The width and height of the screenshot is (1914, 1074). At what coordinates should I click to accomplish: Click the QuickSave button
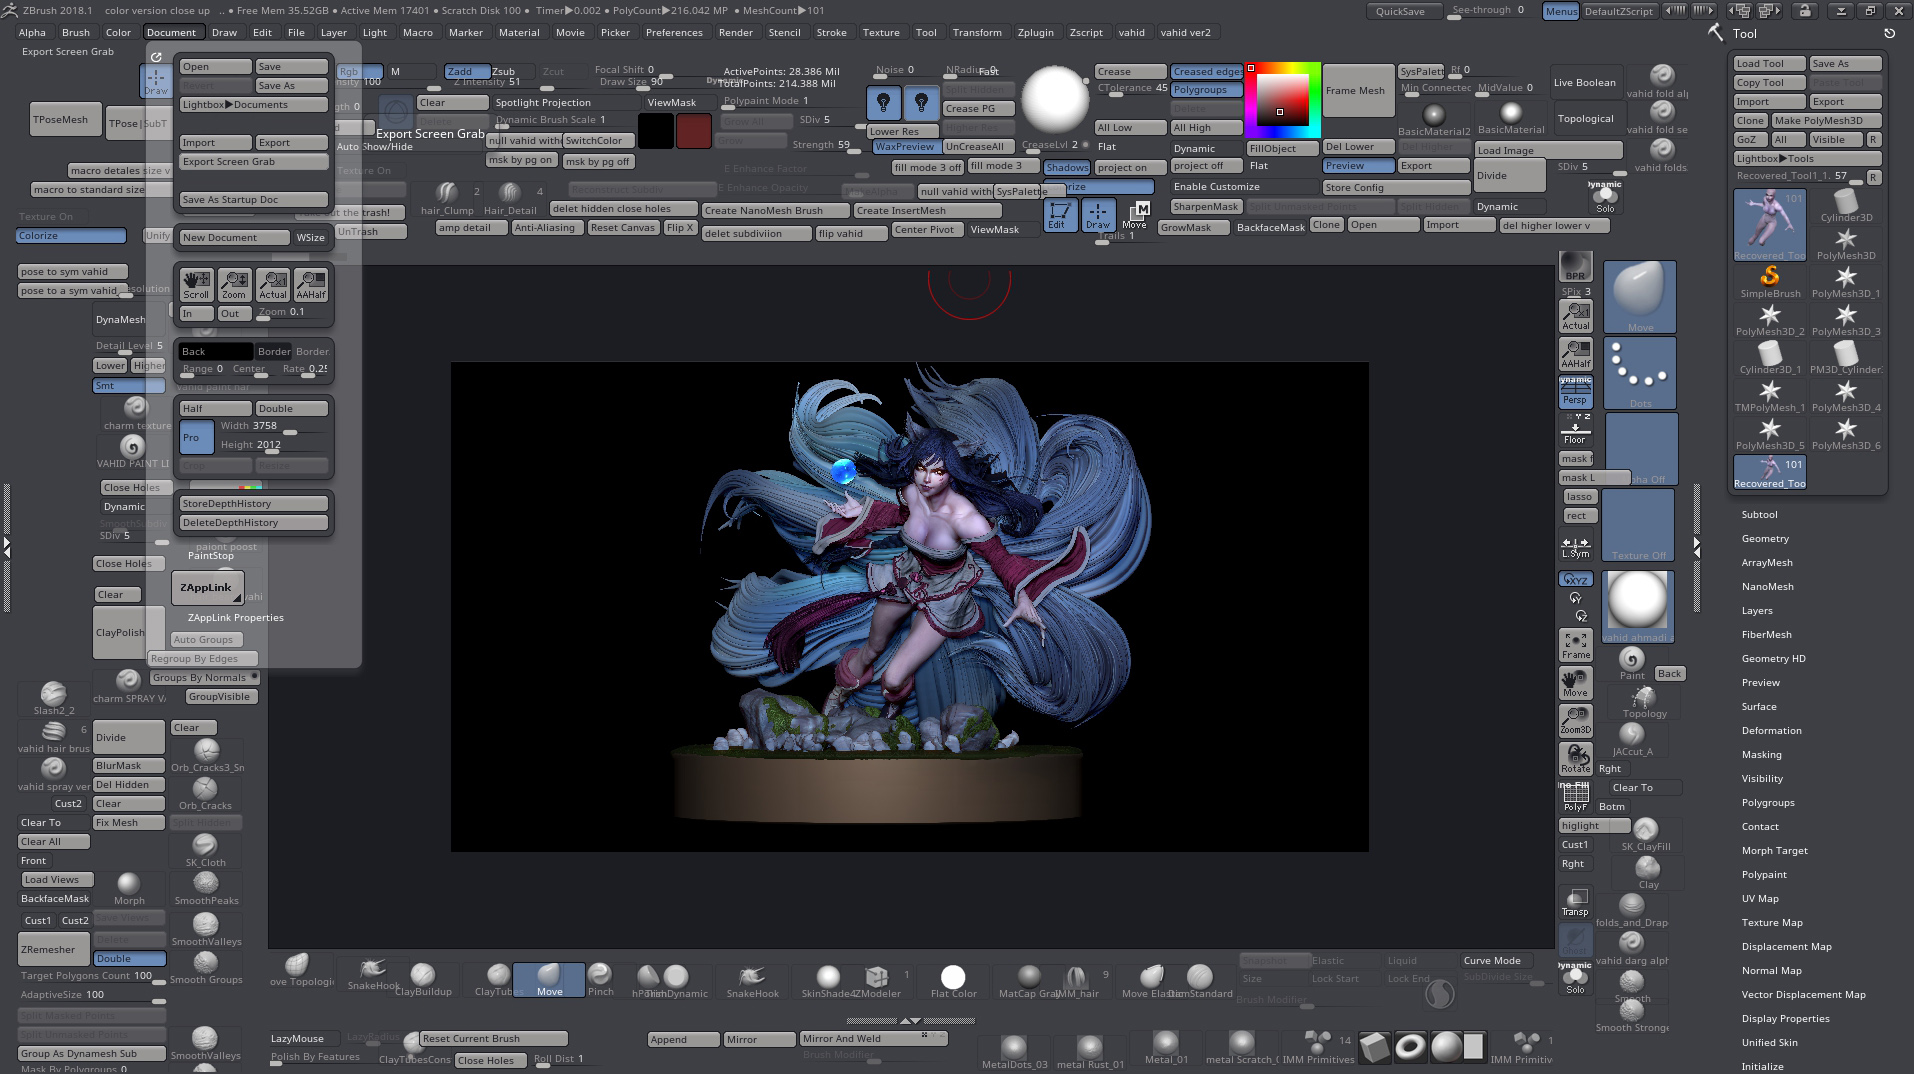point(1404,11)
